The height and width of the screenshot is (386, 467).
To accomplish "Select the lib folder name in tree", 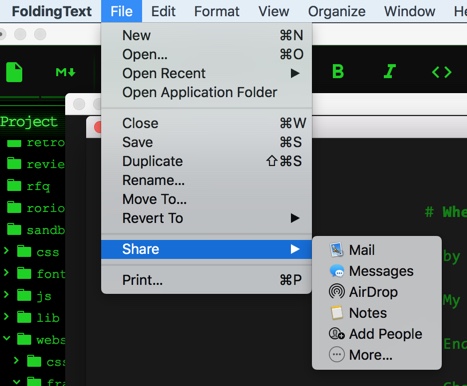I will tap(48, 317).
